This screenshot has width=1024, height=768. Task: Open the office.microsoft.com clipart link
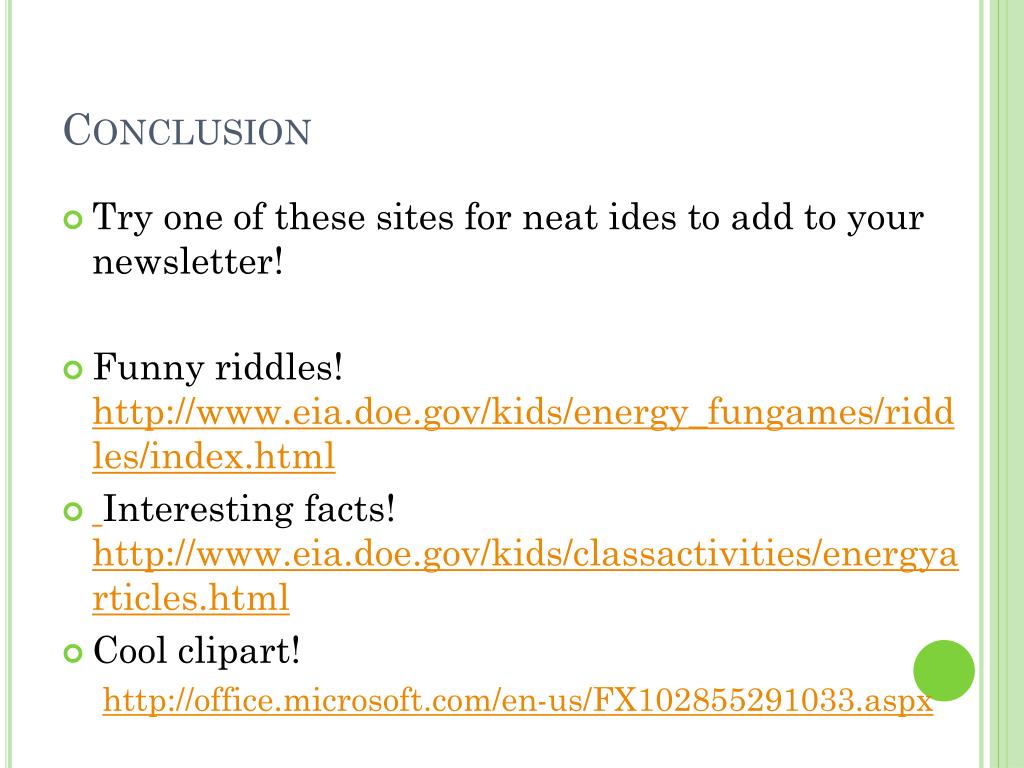click(x=517, y=701)
